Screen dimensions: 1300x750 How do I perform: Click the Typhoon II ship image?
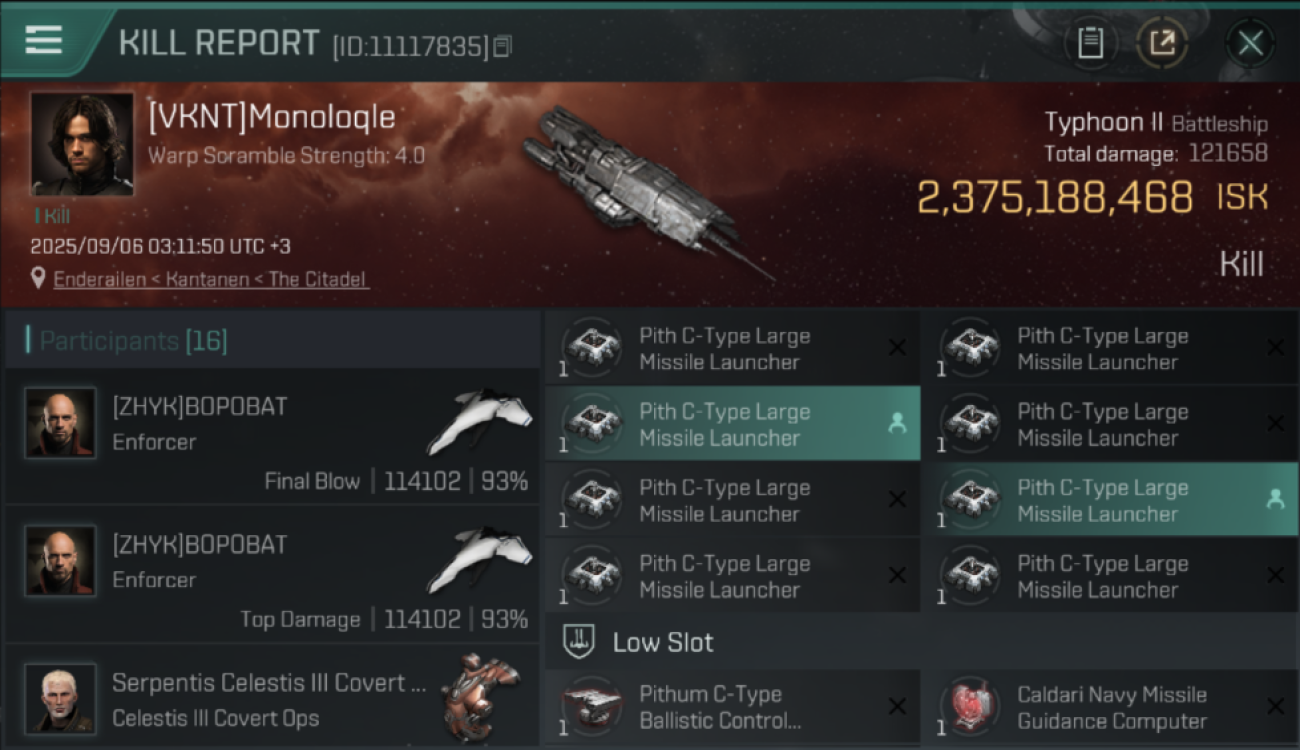(640, 185)
